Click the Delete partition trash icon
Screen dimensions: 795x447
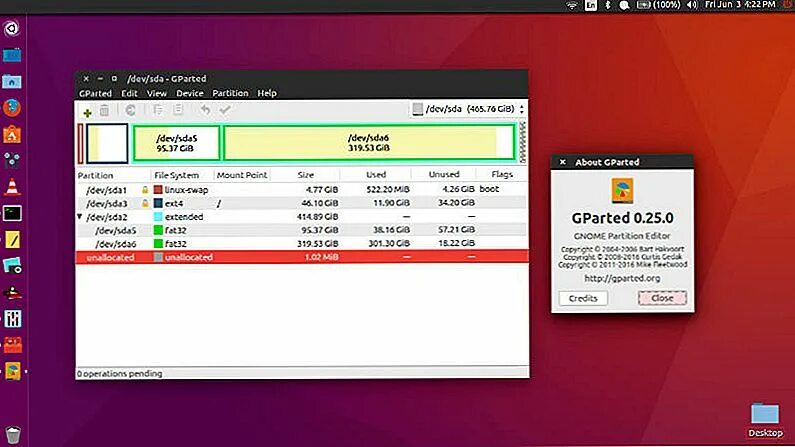click(104, 110)
